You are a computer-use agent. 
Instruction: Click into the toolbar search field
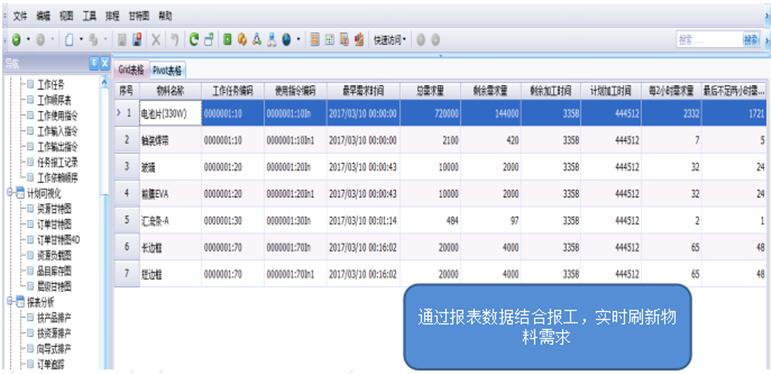tap(709, 40)
